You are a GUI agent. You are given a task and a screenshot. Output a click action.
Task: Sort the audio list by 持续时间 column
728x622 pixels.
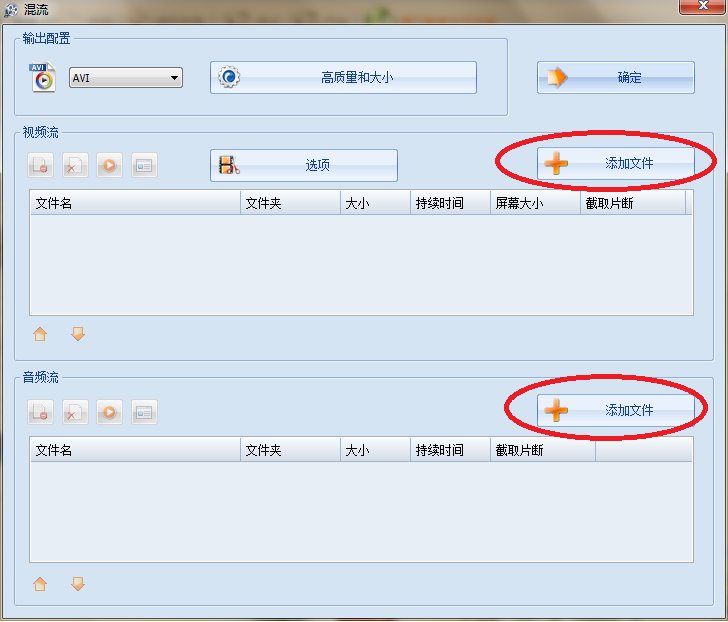pos(450,450)
